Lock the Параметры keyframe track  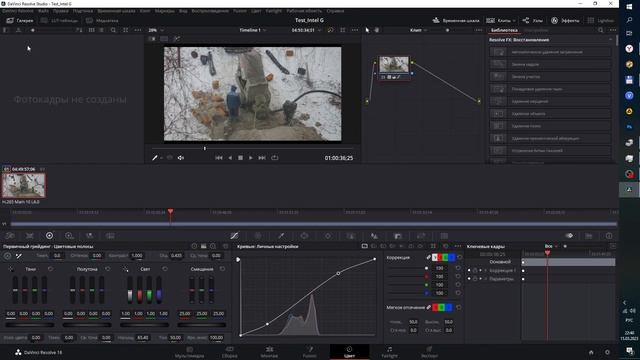click(x=475, y=279)
